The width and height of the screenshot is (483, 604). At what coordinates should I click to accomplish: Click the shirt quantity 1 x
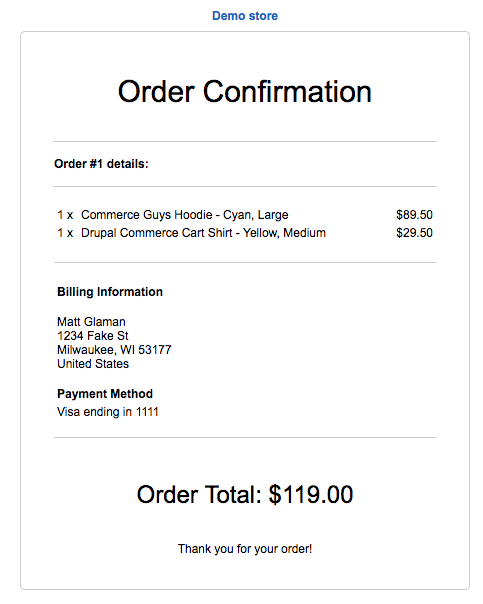pos(65,233)
